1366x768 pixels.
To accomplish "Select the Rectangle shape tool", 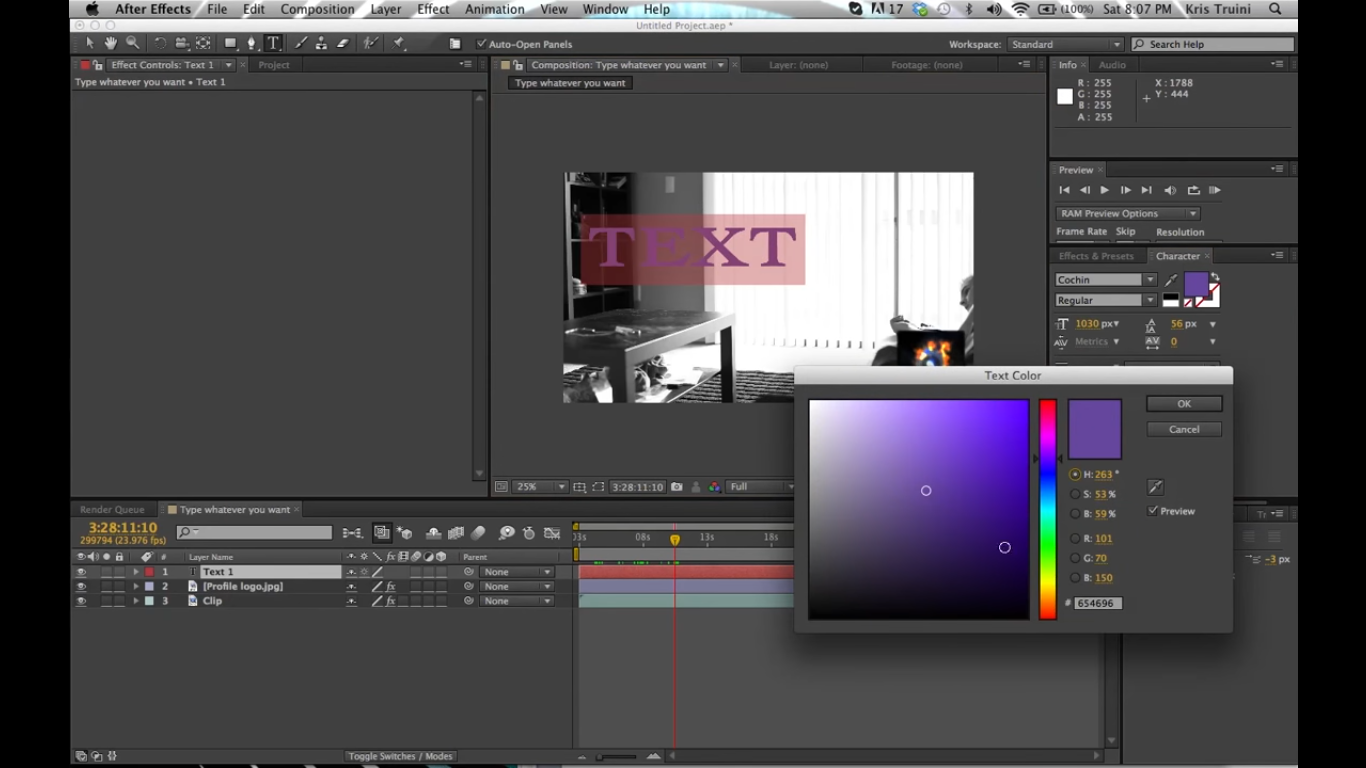I will click(230, 44).
